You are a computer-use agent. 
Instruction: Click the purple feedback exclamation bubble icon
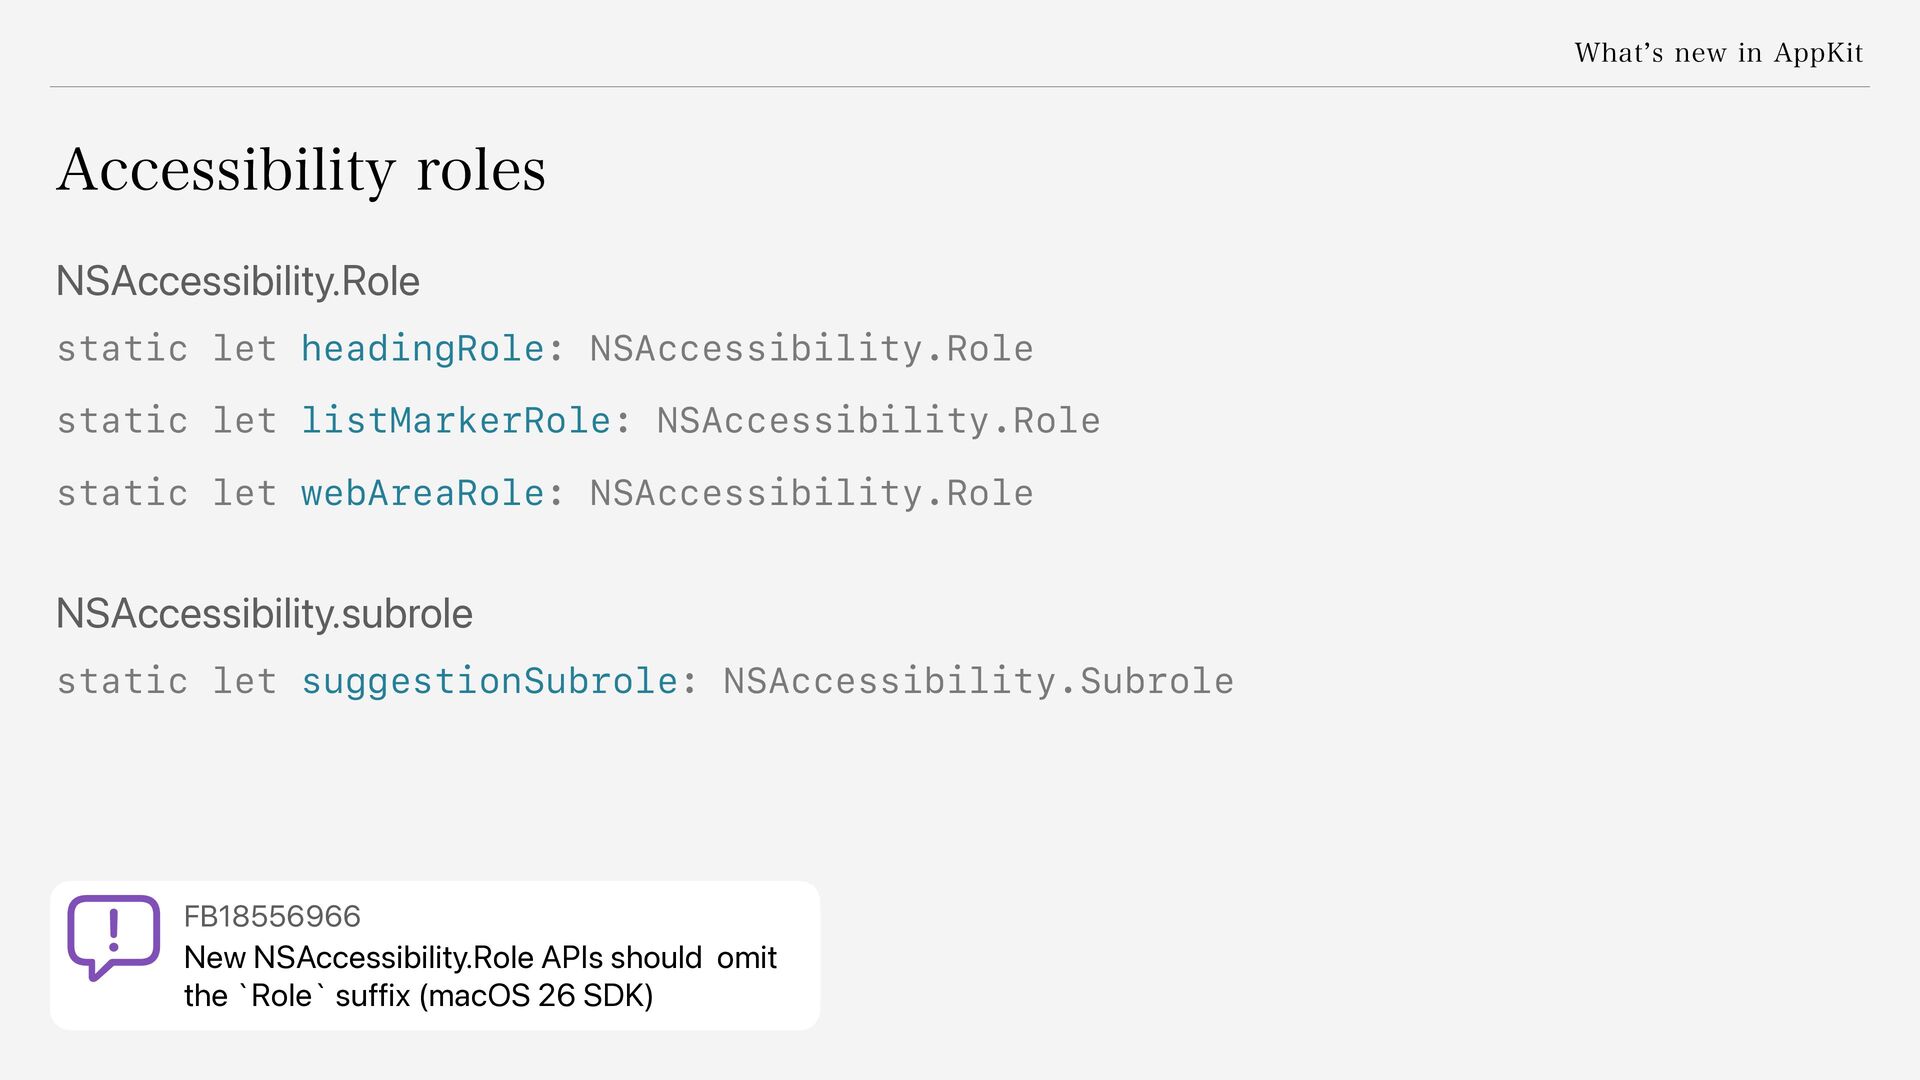[x=113, y=937]
